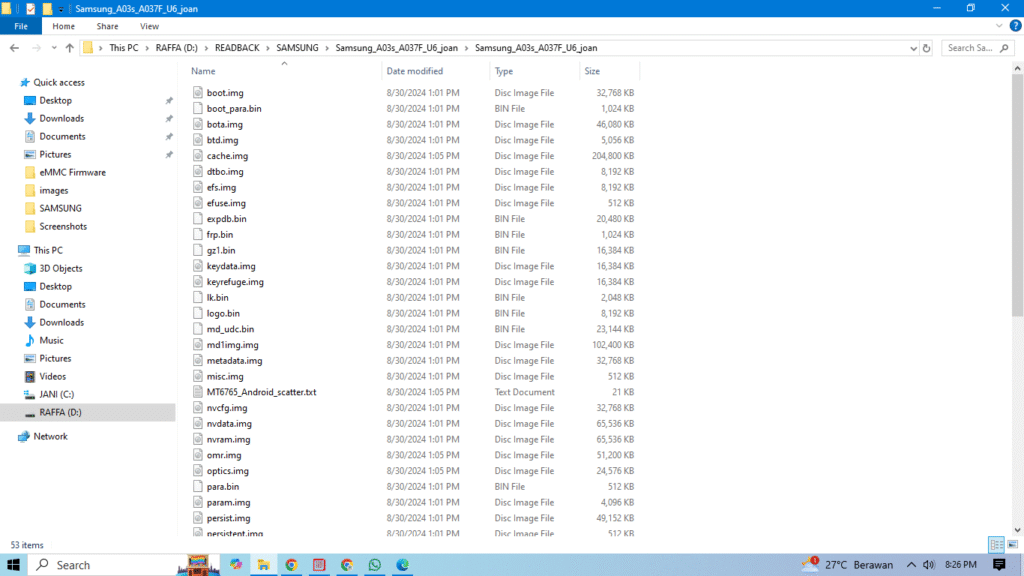Open Downloads under Quick access

[x=61, y=118]
